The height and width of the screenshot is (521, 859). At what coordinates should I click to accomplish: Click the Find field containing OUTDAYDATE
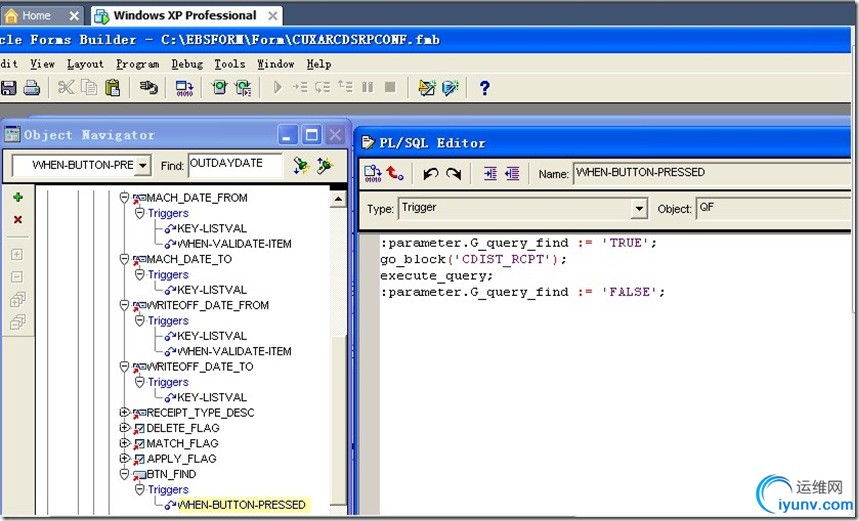click(235, 165)
